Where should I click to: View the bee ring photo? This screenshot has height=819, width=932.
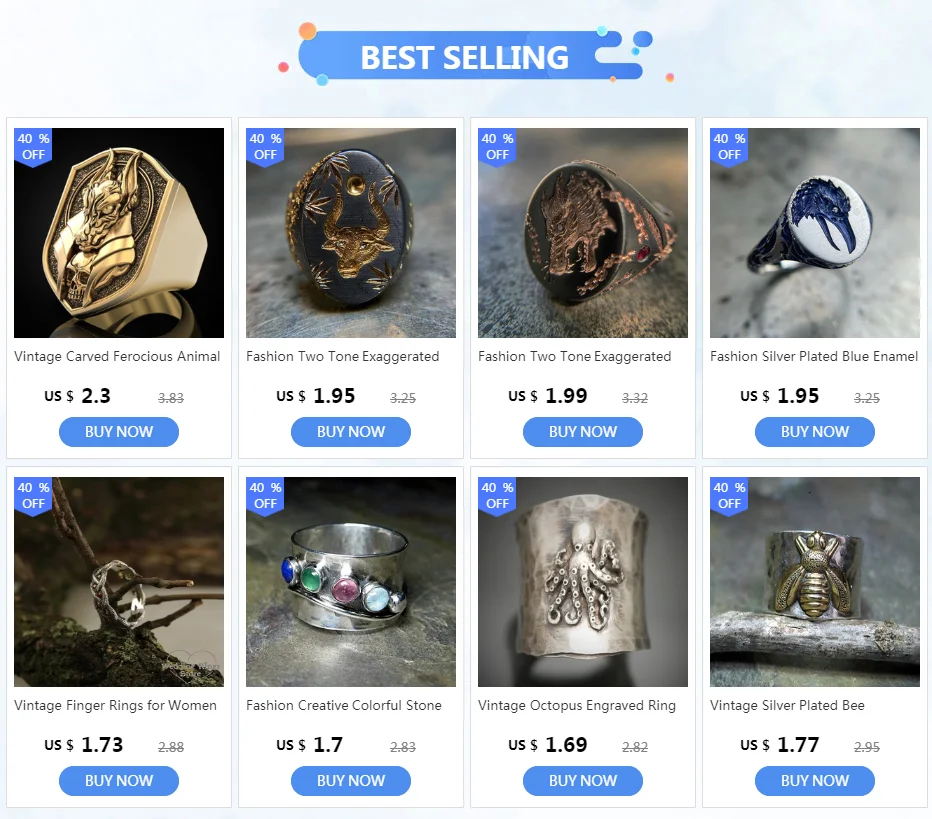click(815, 582)
